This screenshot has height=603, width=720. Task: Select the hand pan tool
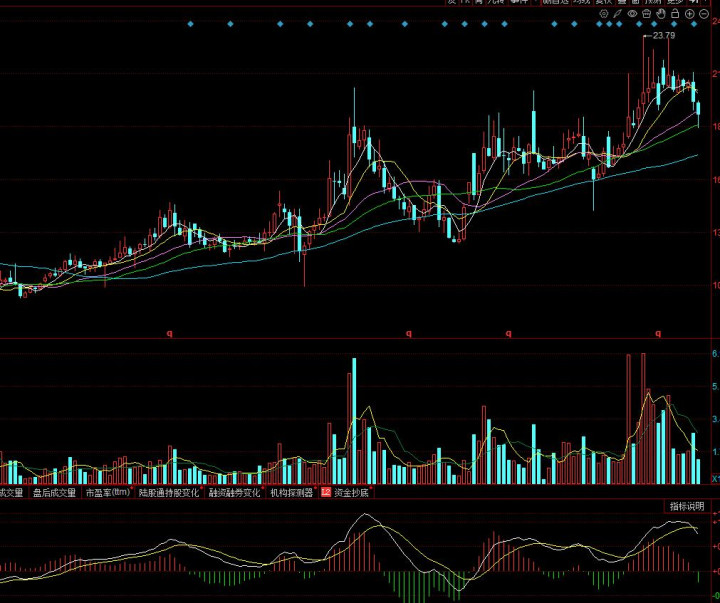click(660, 15)
